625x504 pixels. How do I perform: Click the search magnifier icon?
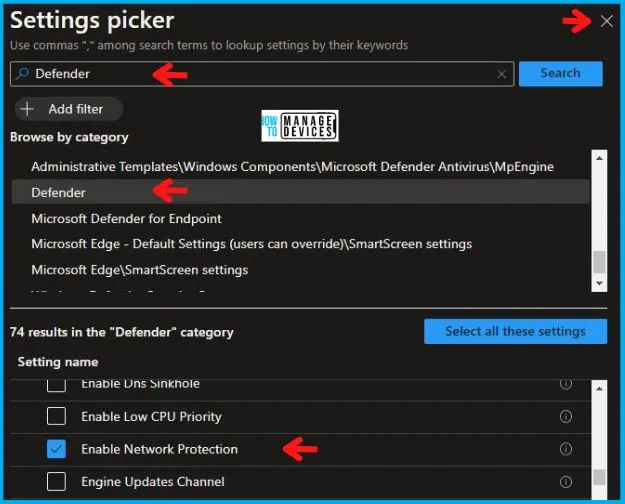pyautogui.click(x=22, y=73)
